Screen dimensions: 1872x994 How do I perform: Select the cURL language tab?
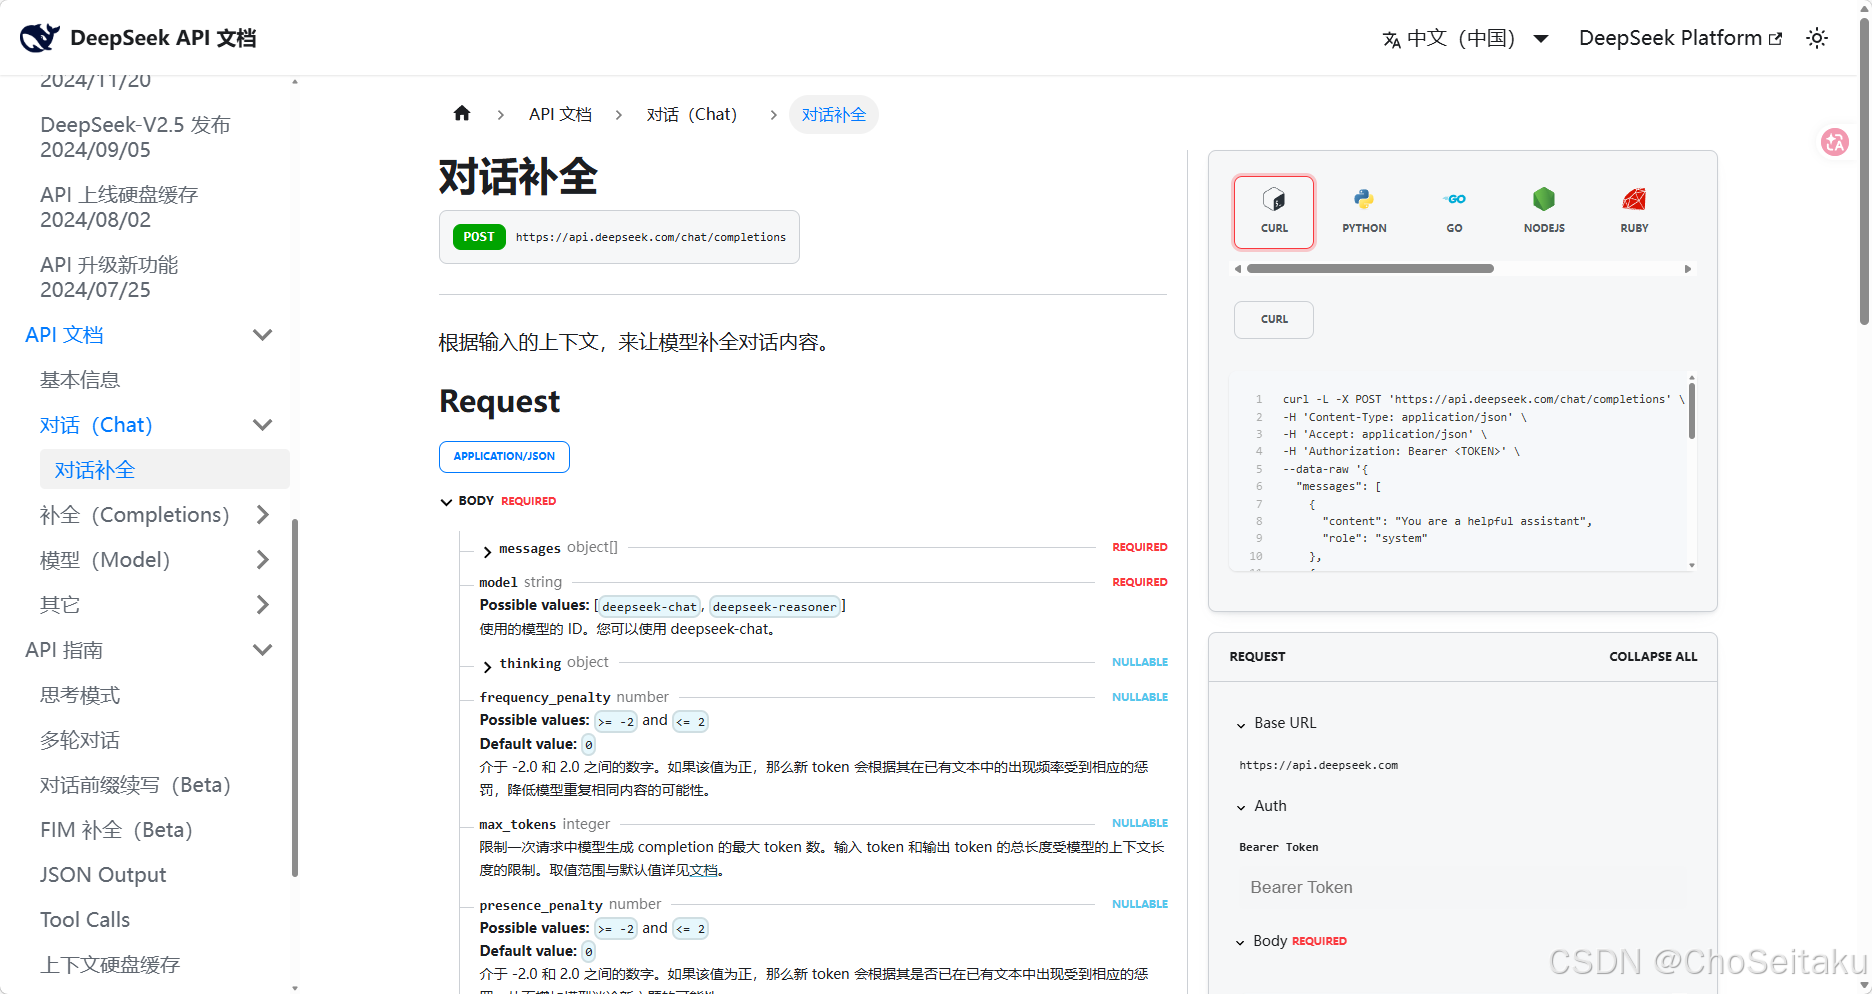pyautogui.click(x=1274, y=212)
